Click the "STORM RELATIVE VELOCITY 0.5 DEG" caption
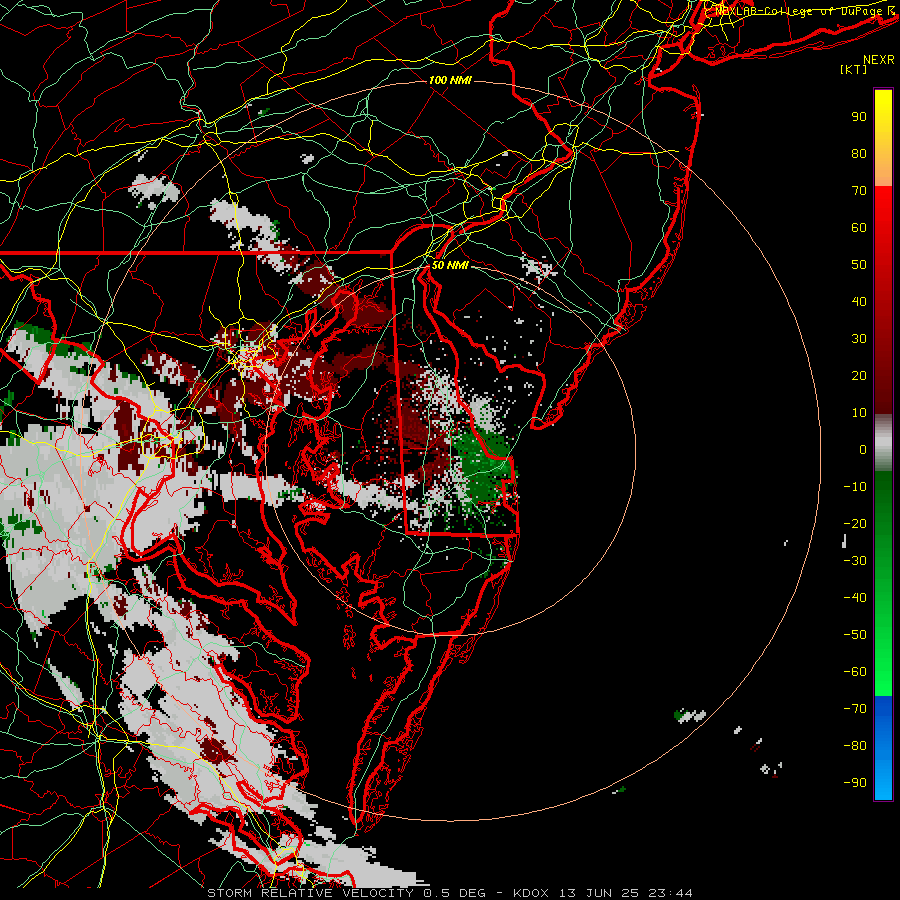The width and height of the screenshot is (900, 900). coord(346,893)
